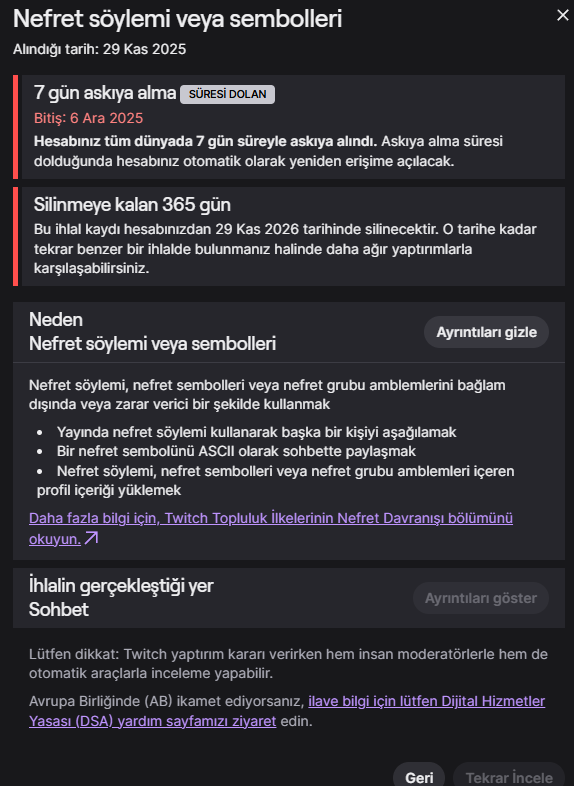This screenshot has width=574, height=786.
Task: Close the Nefret söylemi veya sembolleri dialog
Action: pyautogui.click(x=562, y=16)
